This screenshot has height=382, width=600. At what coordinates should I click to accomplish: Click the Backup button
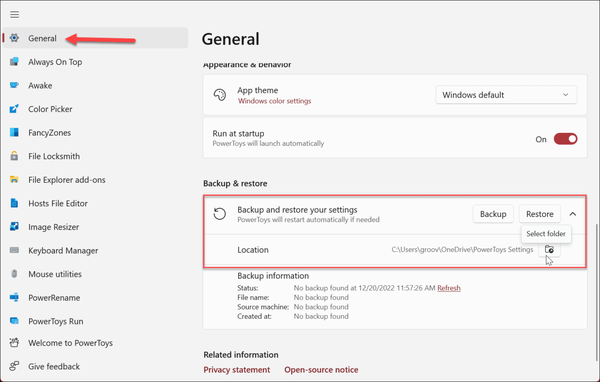point(493,214)
